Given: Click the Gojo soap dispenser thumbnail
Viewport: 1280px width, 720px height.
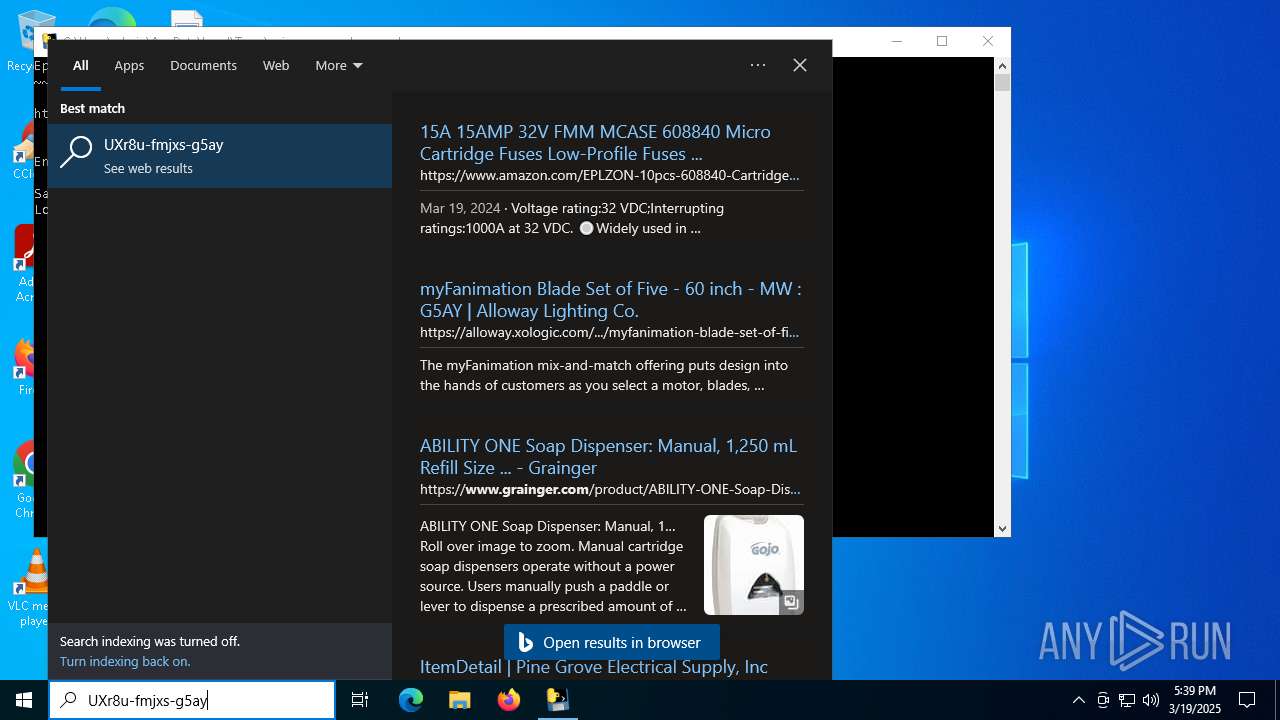Looking at the screenshot, I should (754, 565).
